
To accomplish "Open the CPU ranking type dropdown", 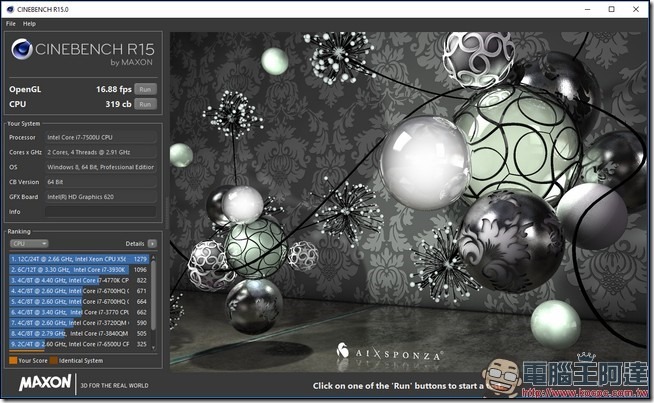I will coord(28,243).
